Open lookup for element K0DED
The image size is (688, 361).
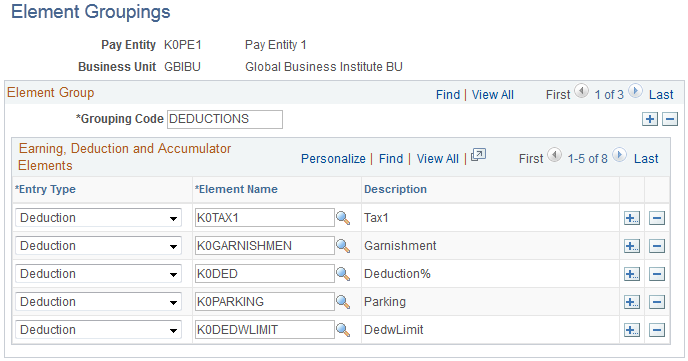click(343, 274)
